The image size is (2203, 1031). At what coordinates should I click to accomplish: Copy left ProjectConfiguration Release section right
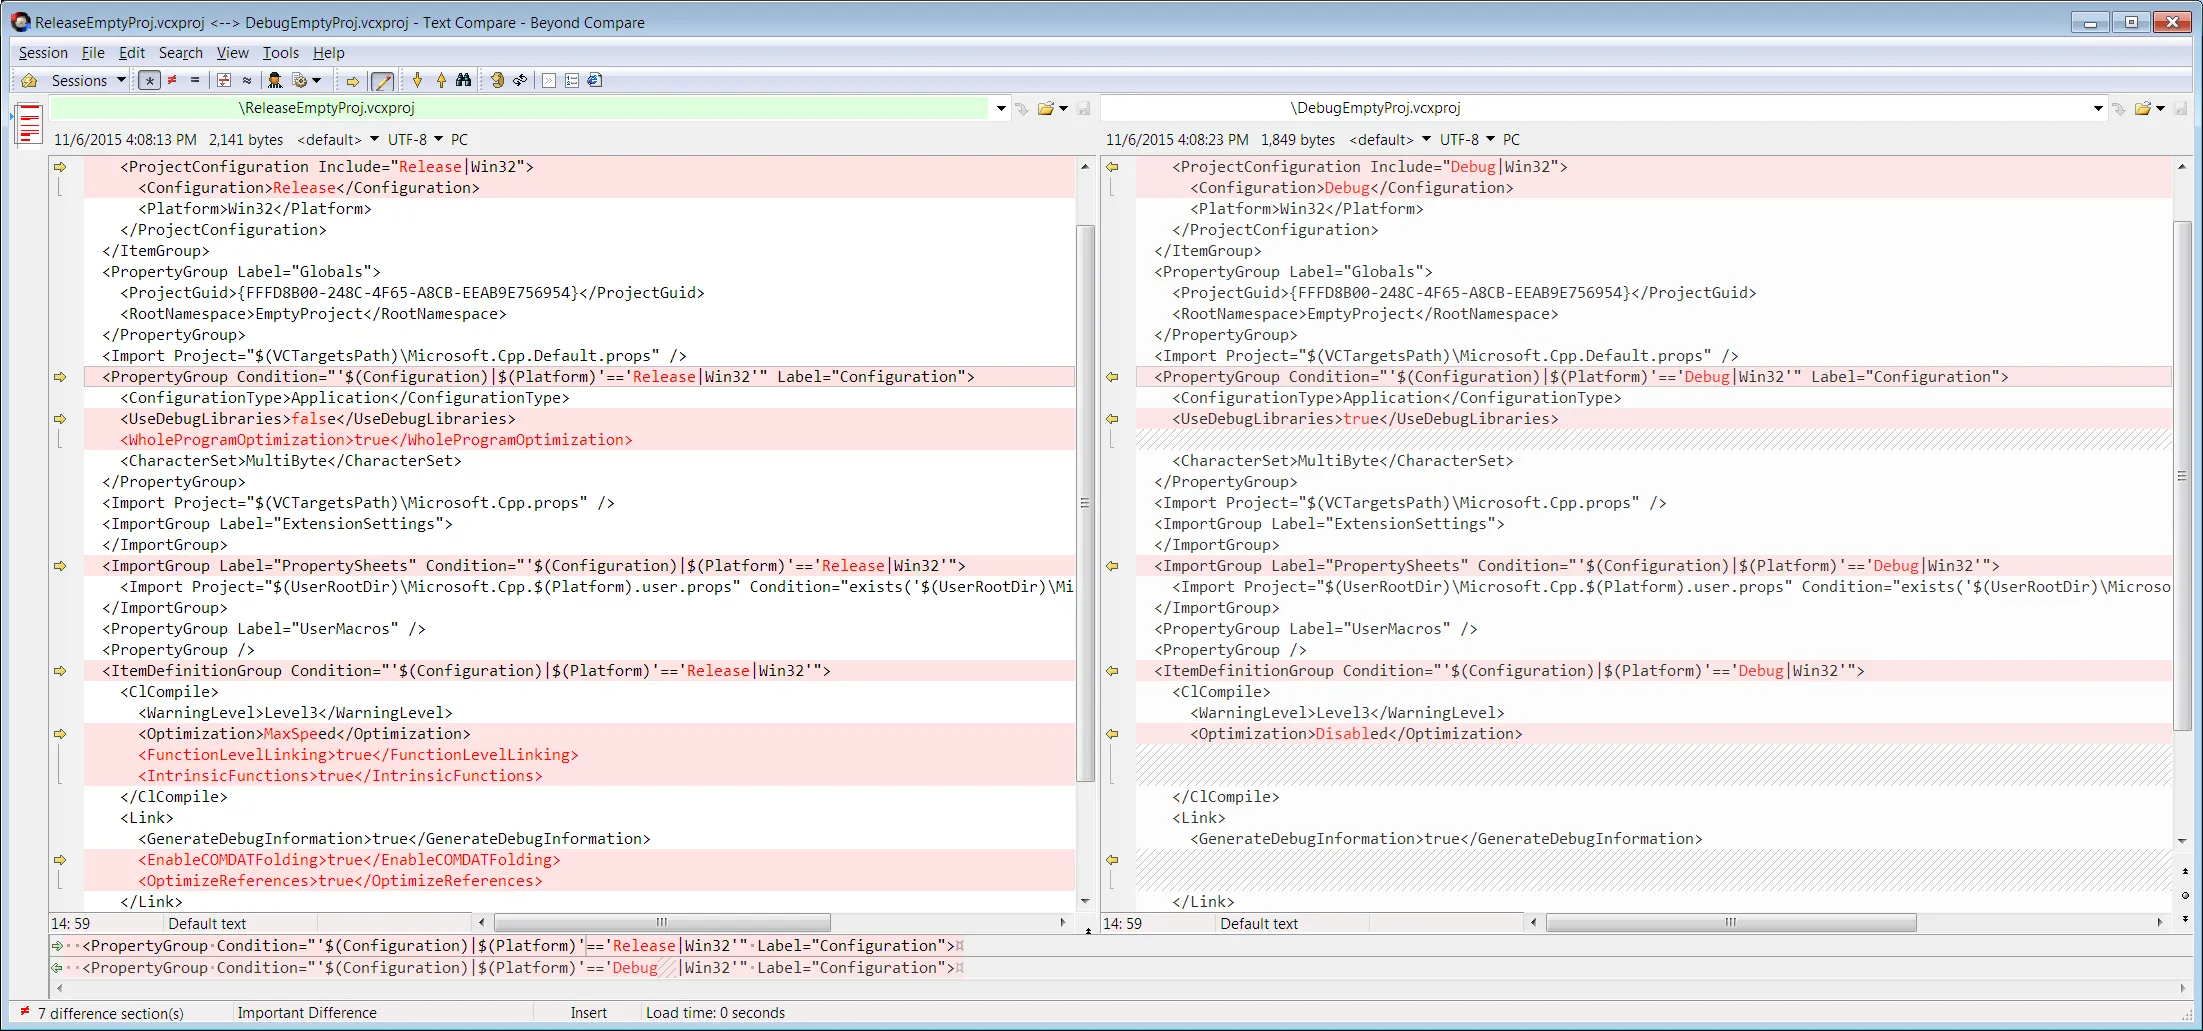60,167
